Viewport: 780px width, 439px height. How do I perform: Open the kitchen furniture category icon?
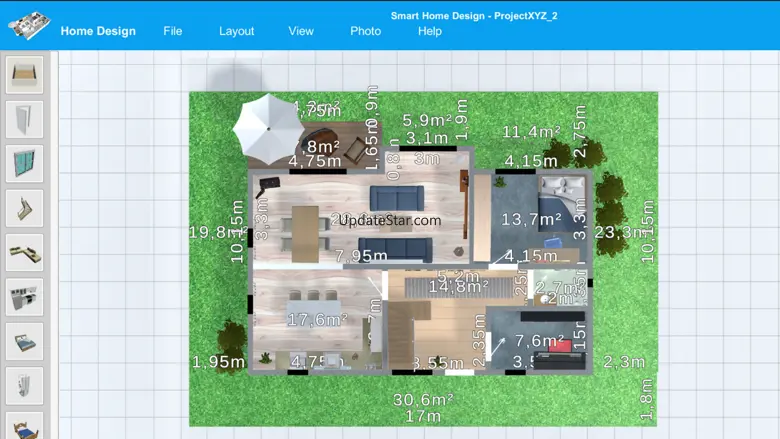point(24,297)
